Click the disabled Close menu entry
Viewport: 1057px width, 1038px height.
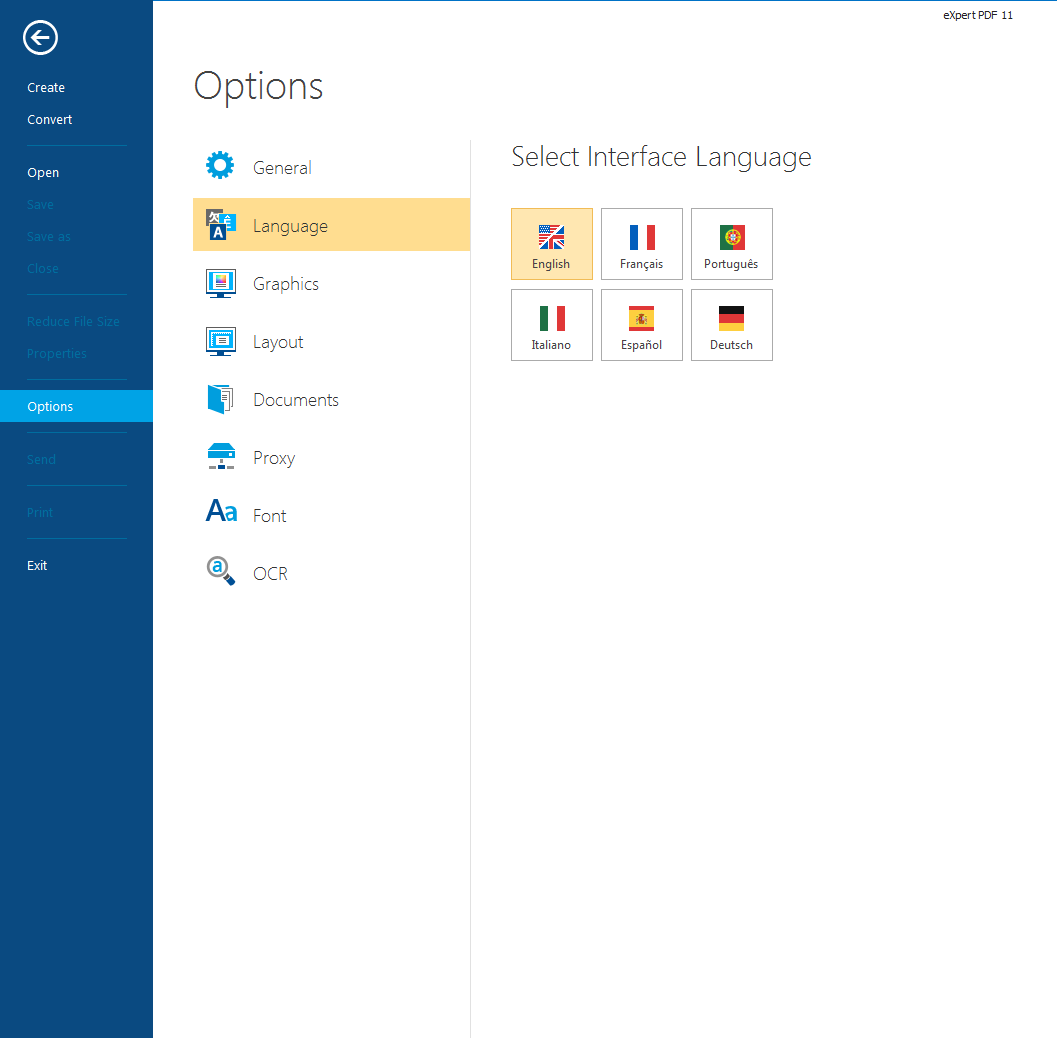point(42,268)
